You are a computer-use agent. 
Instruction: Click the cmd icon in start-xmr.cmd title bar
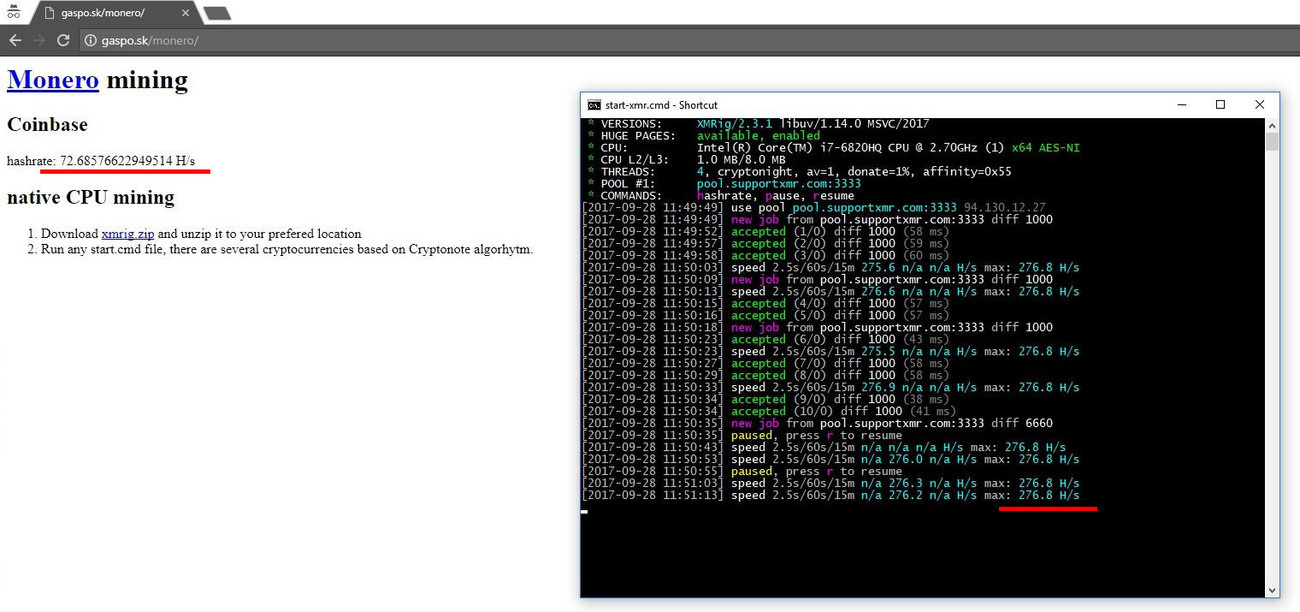click(x=594, y=105)
